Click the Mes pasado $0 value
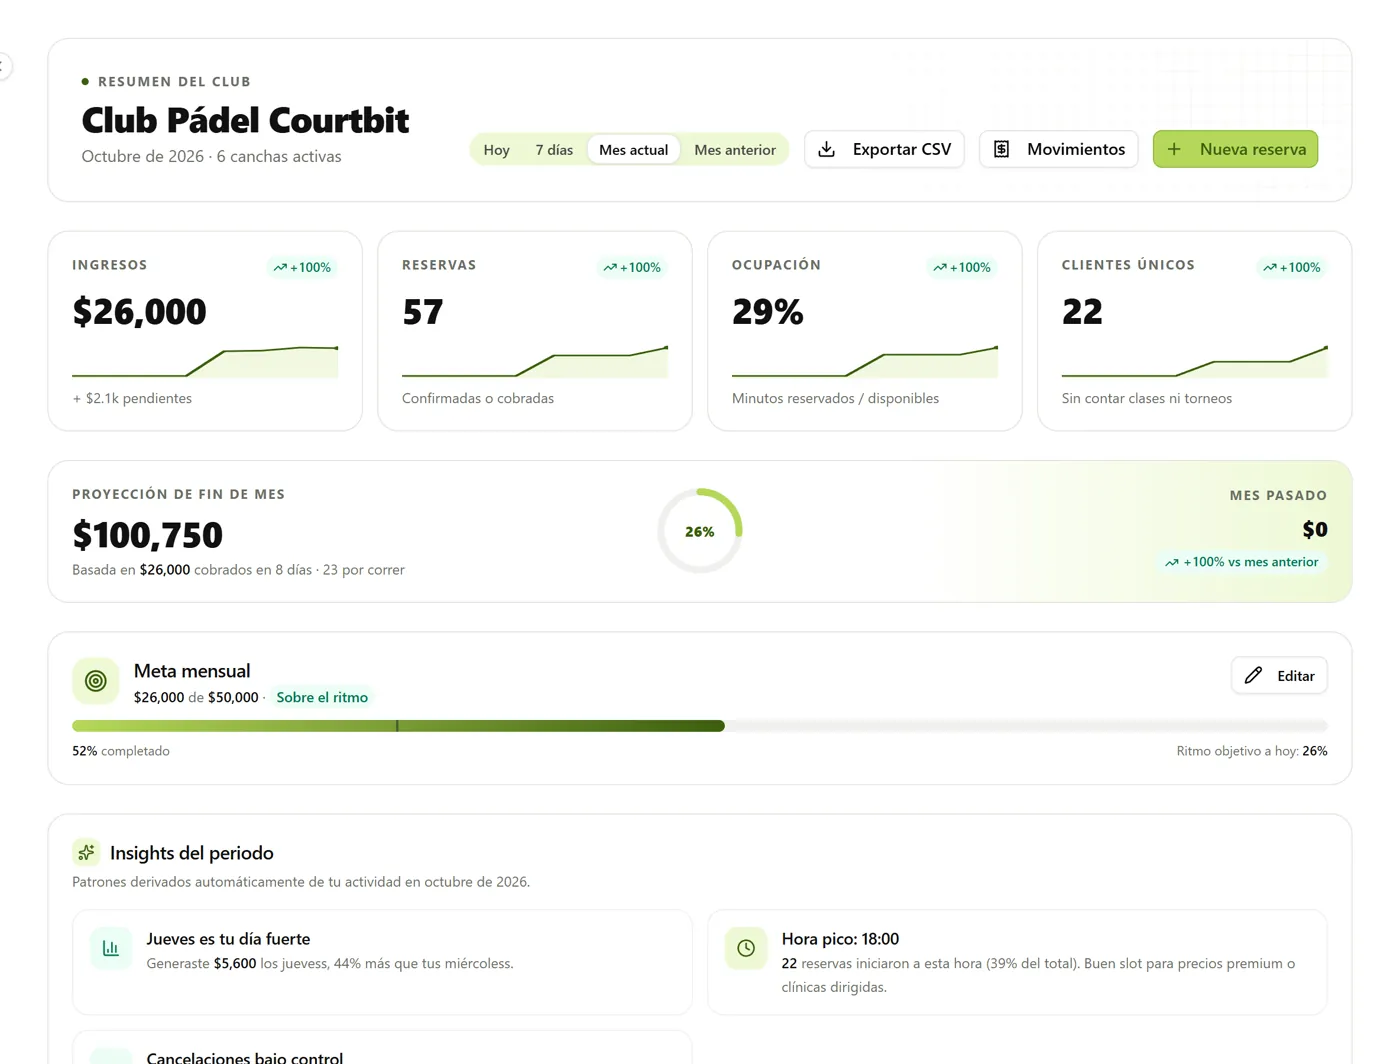This screenshot has height=1064, width=1400. (1315, 530)
